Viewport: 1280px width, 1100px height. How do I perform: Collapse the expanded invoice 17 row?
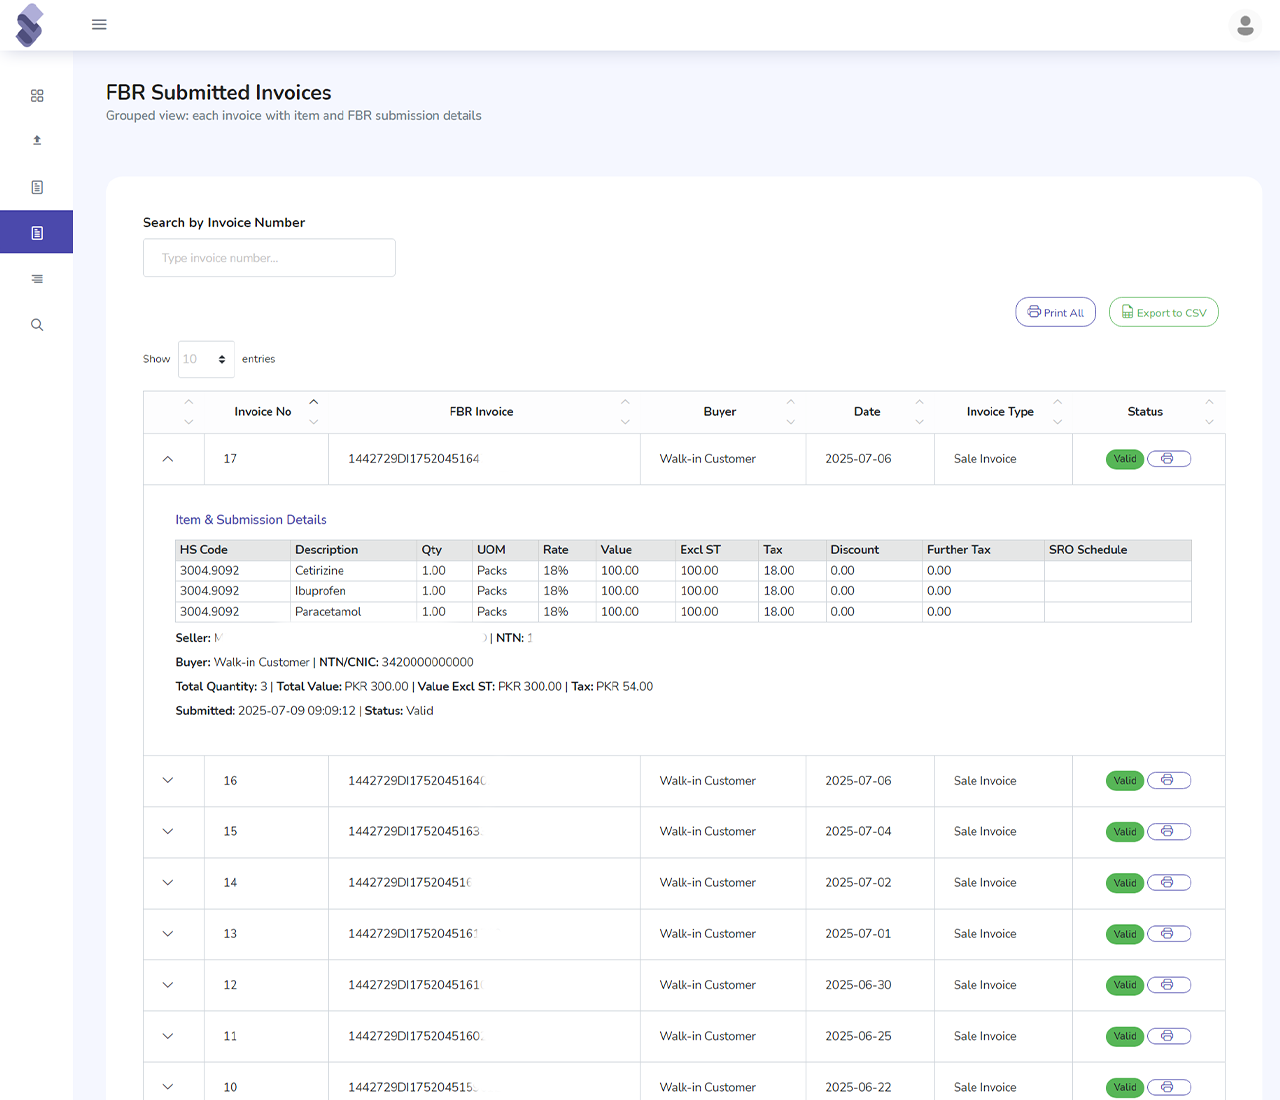click(168, 459)
